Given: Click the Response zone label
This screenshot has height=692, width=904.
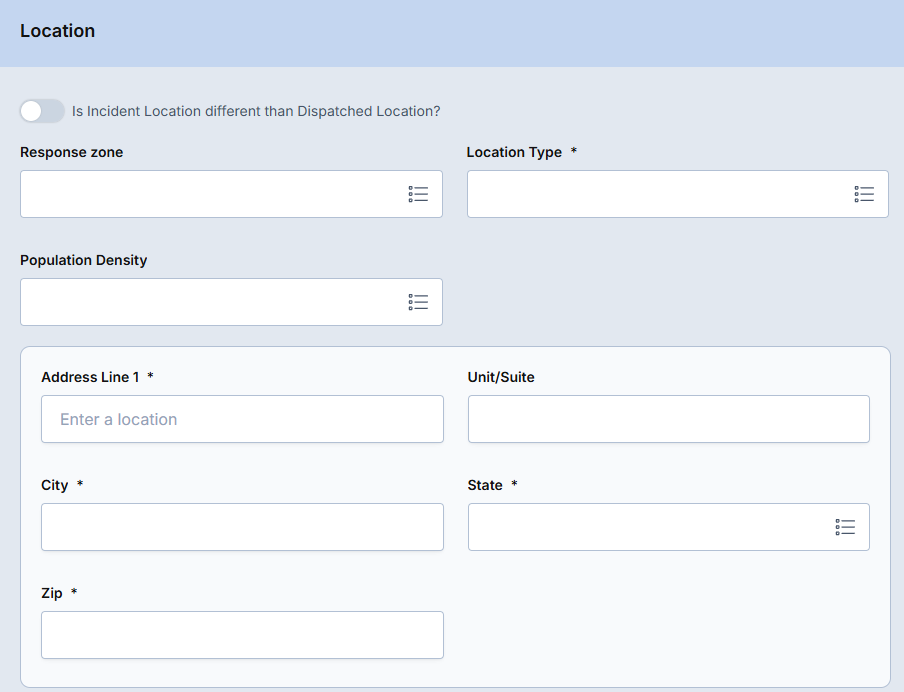Looking at the screenshot, I should pyautogui.click(x=71, y=152).
